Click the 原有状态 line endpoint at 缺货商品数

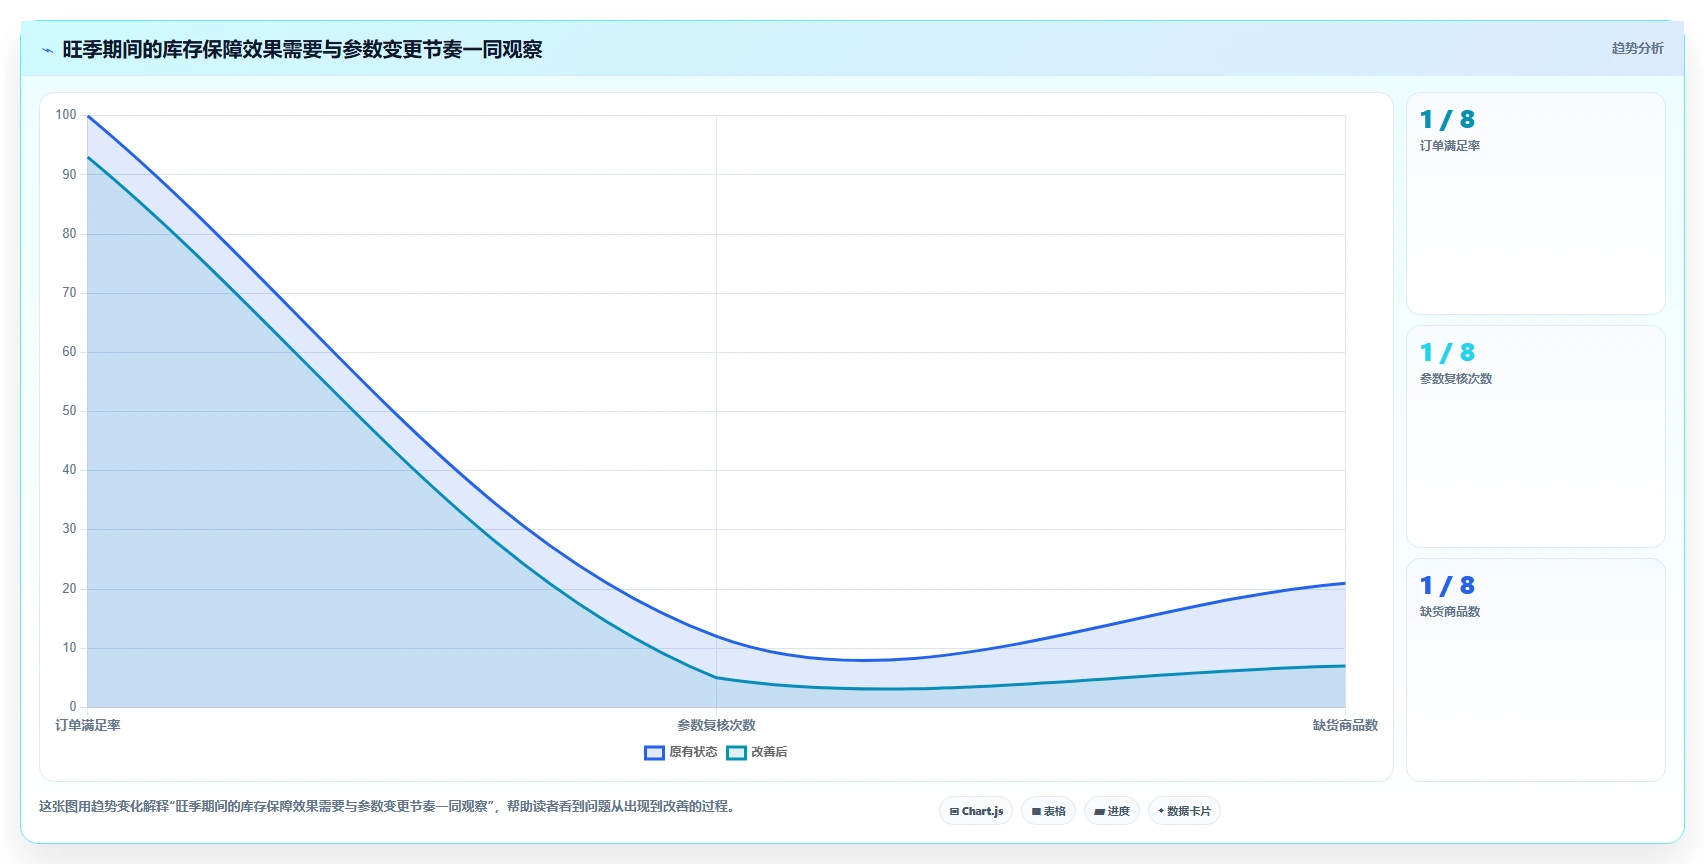(1345, 583)
